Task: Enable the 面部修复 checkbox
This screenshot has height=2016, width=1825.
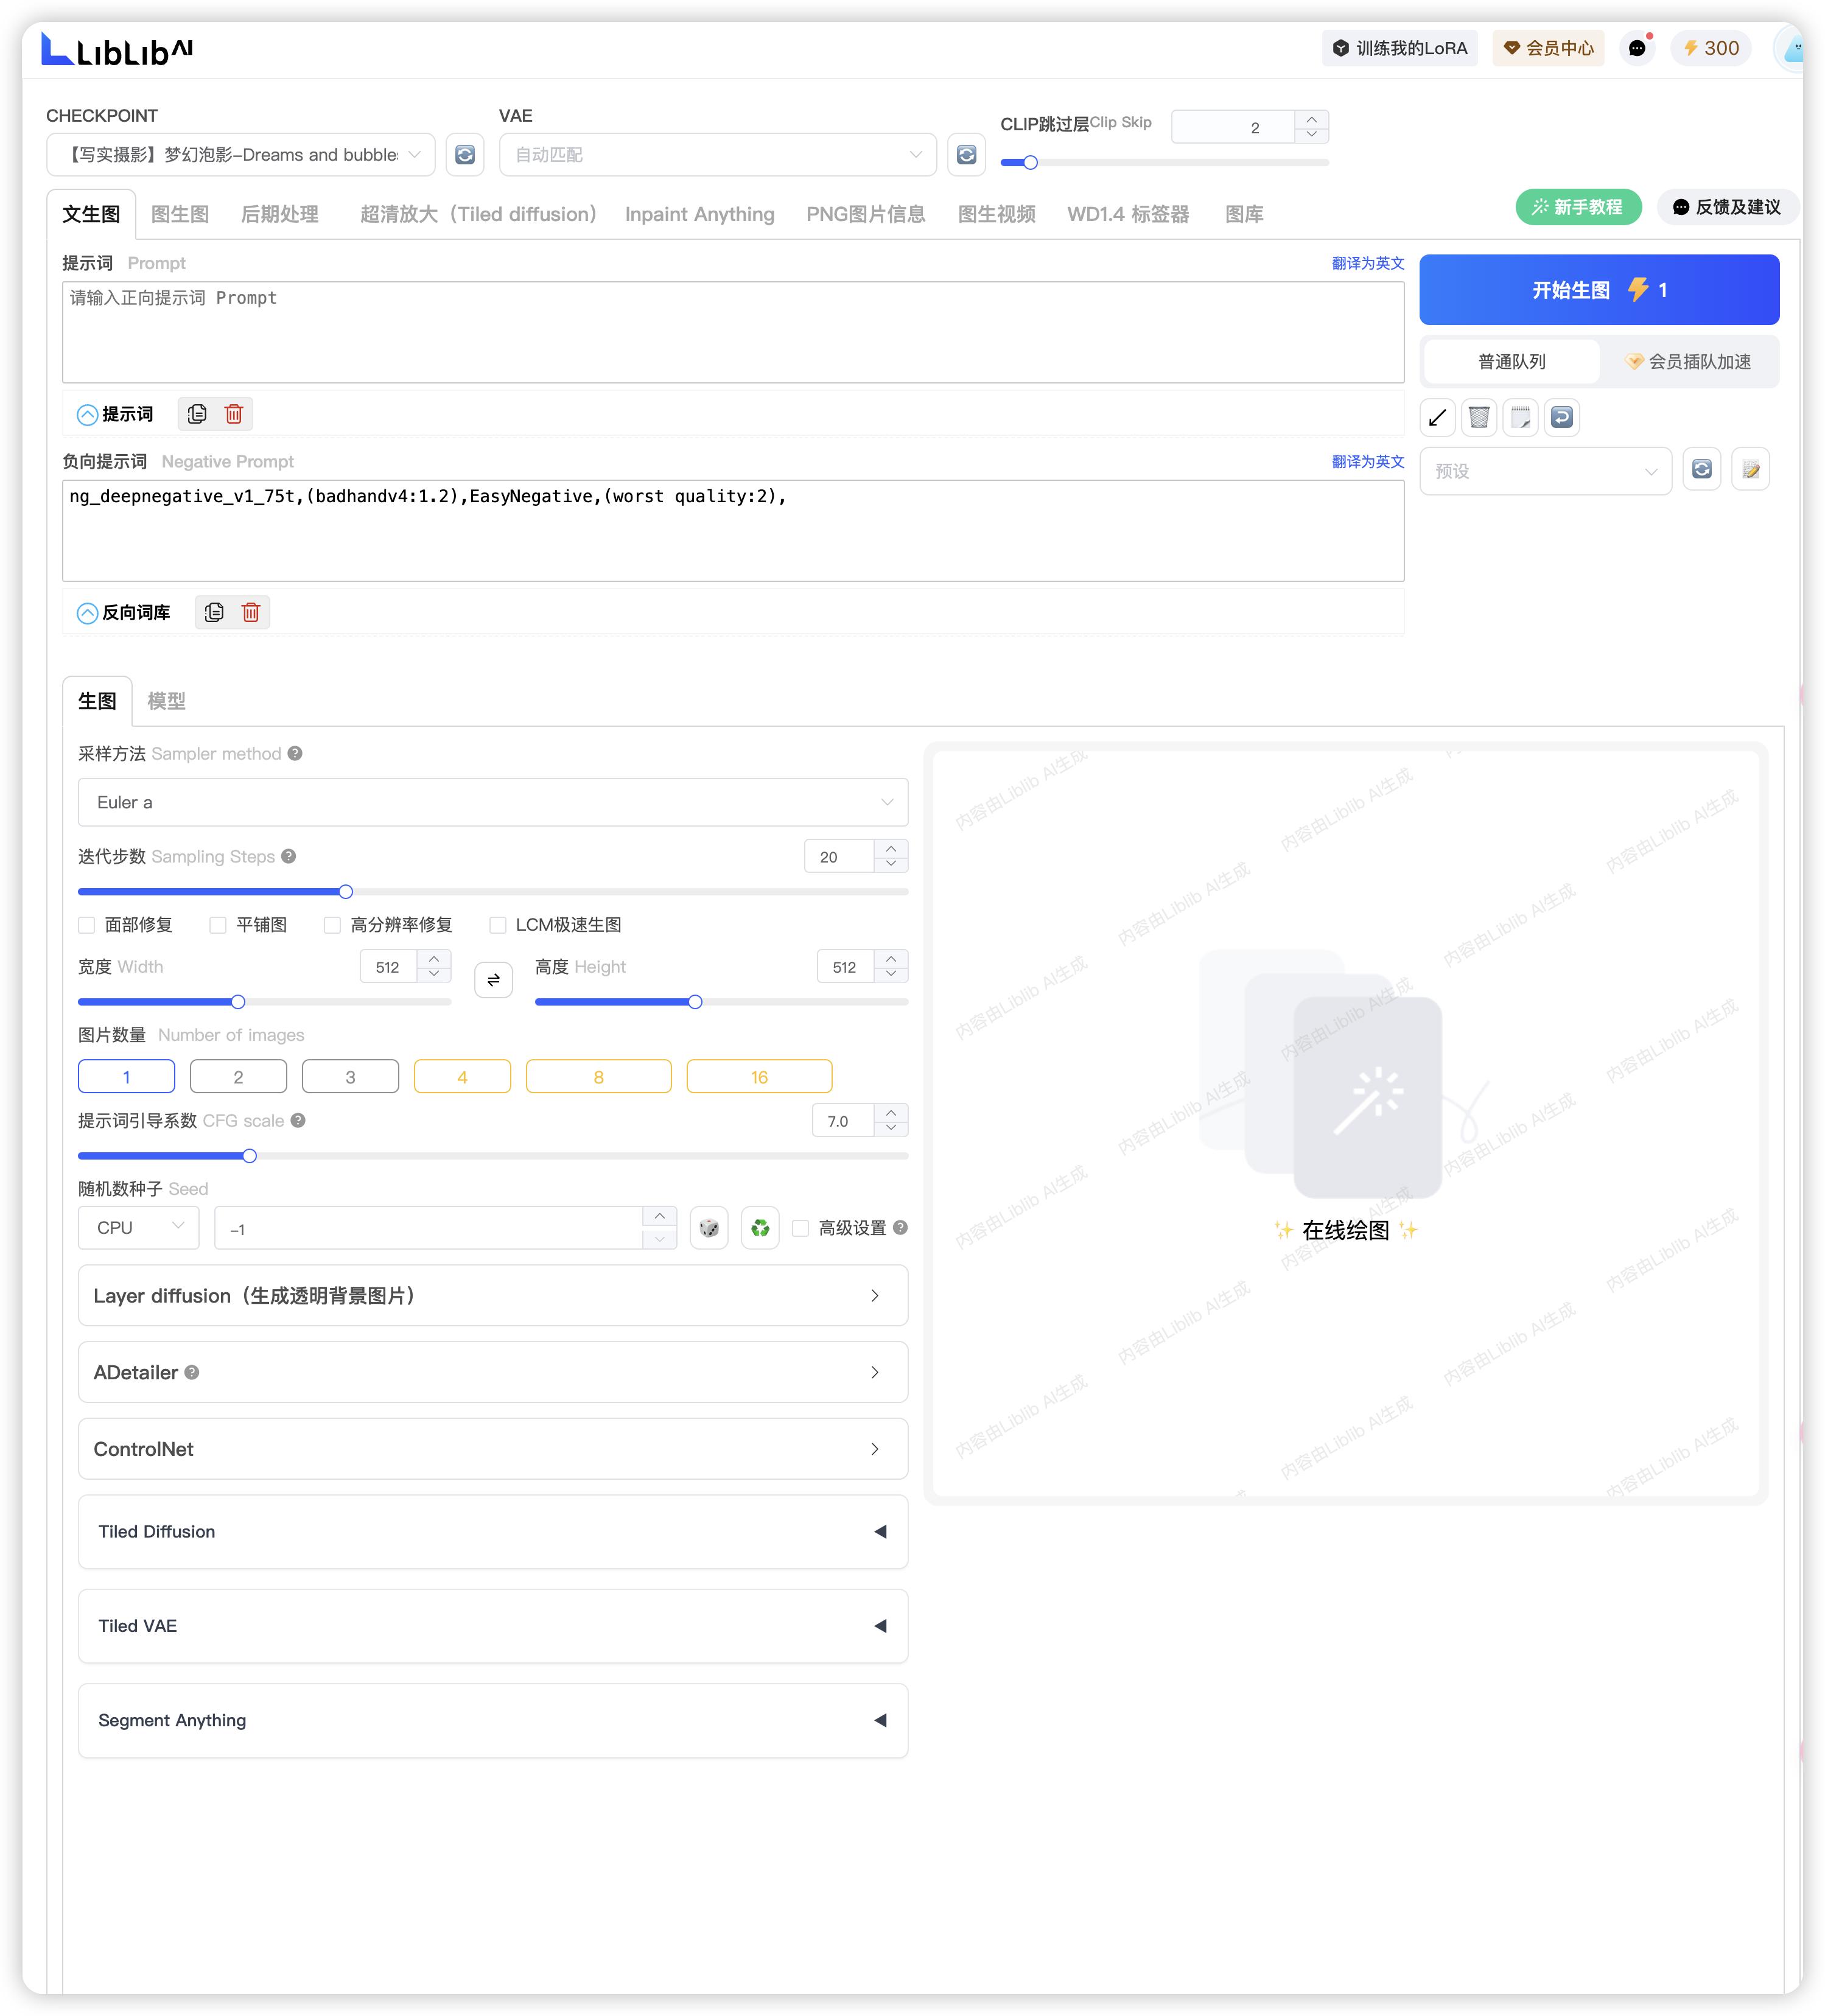Action: pyautogui.click(x=87, y=925)
